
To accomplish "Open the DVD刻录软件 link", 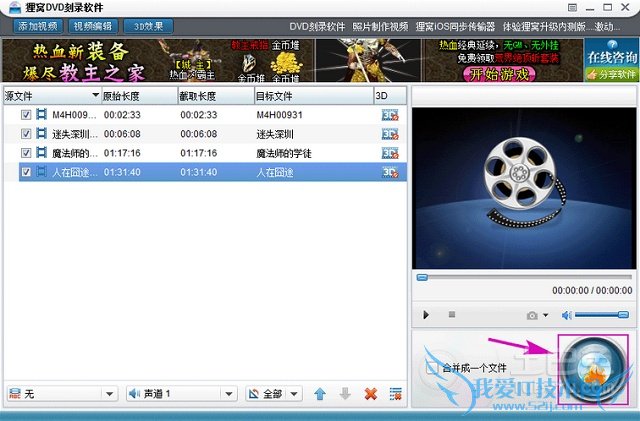I will click(x=317, y=27).
